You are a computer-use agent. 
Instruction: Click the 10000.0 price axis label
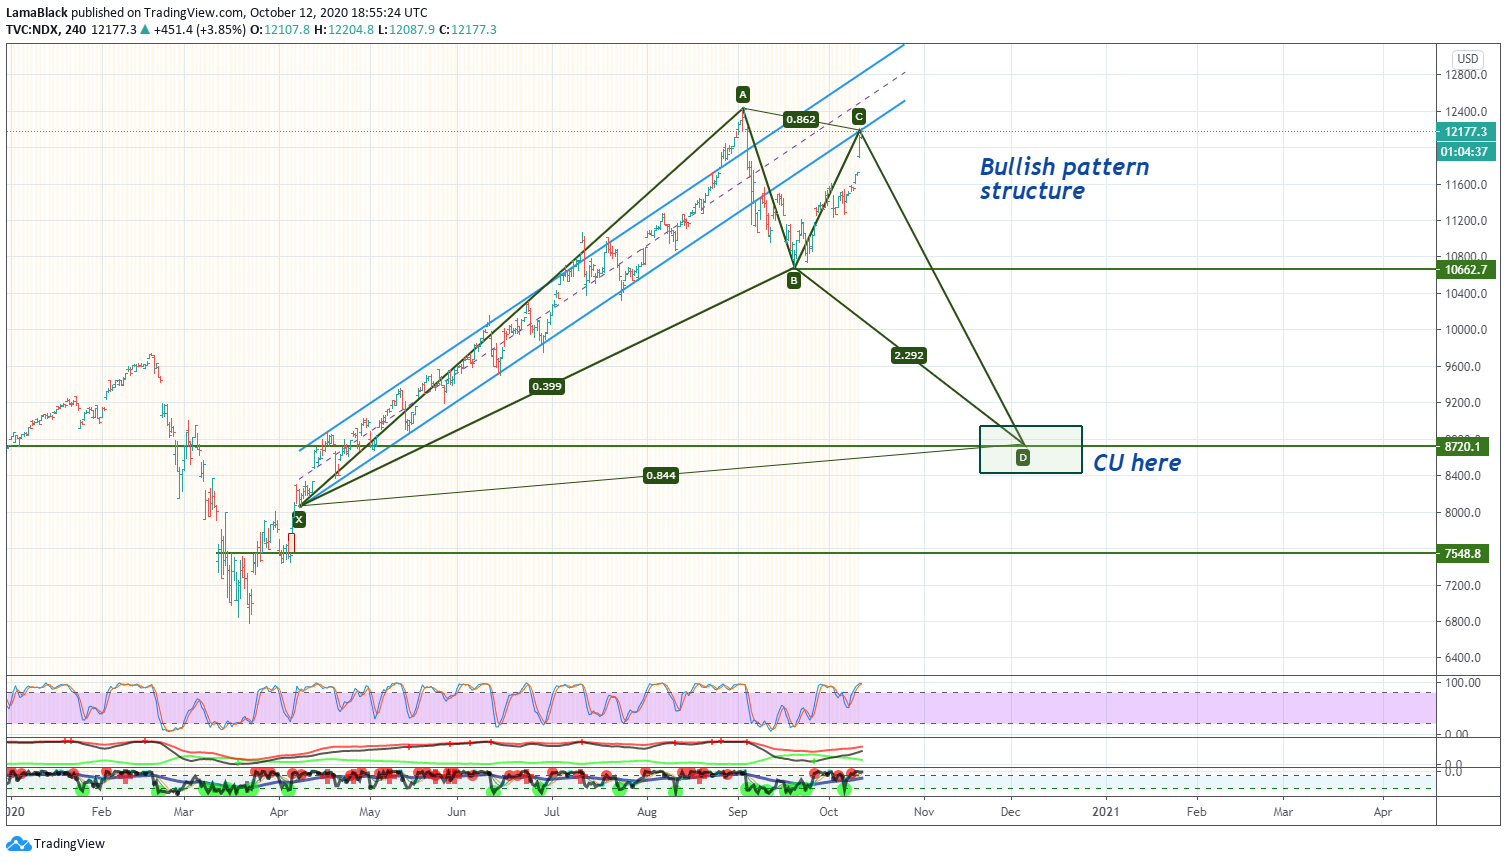(x=1466, y=330)
